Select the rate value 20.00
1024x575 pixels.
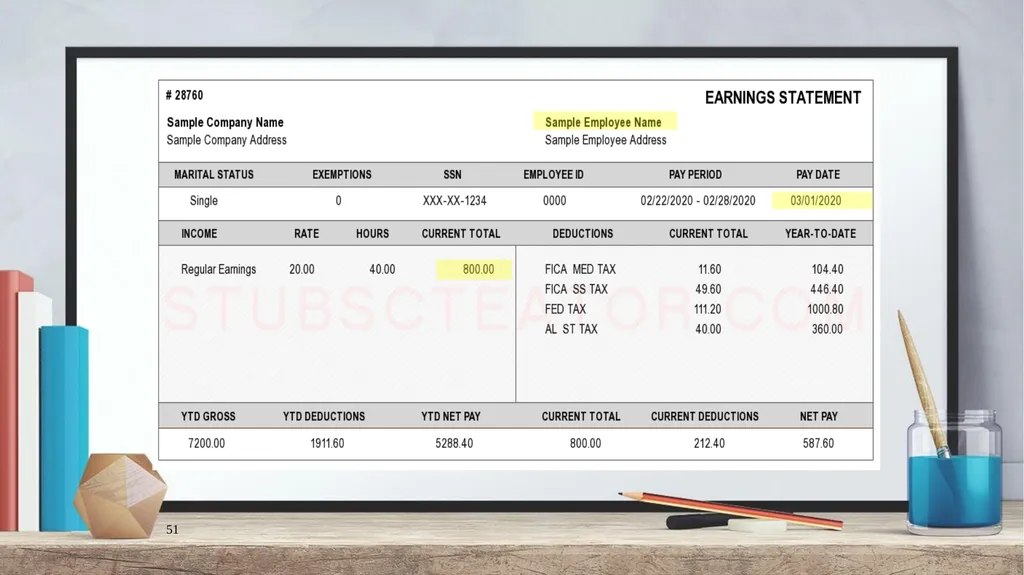(302, 269)
